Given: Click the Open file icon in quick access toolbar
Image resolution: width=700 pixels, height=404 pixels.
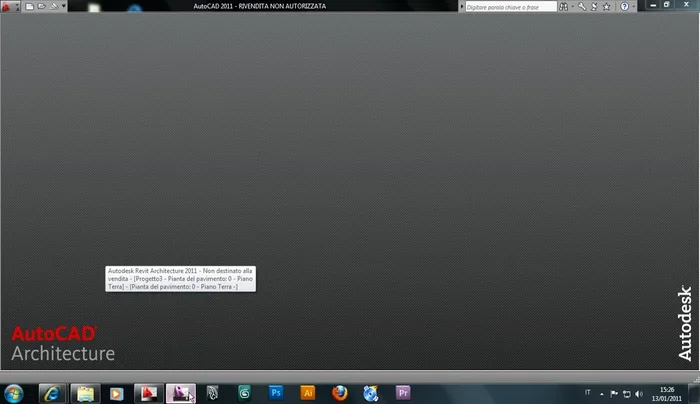Looking at the screenshot, I should tap(41, 6).
